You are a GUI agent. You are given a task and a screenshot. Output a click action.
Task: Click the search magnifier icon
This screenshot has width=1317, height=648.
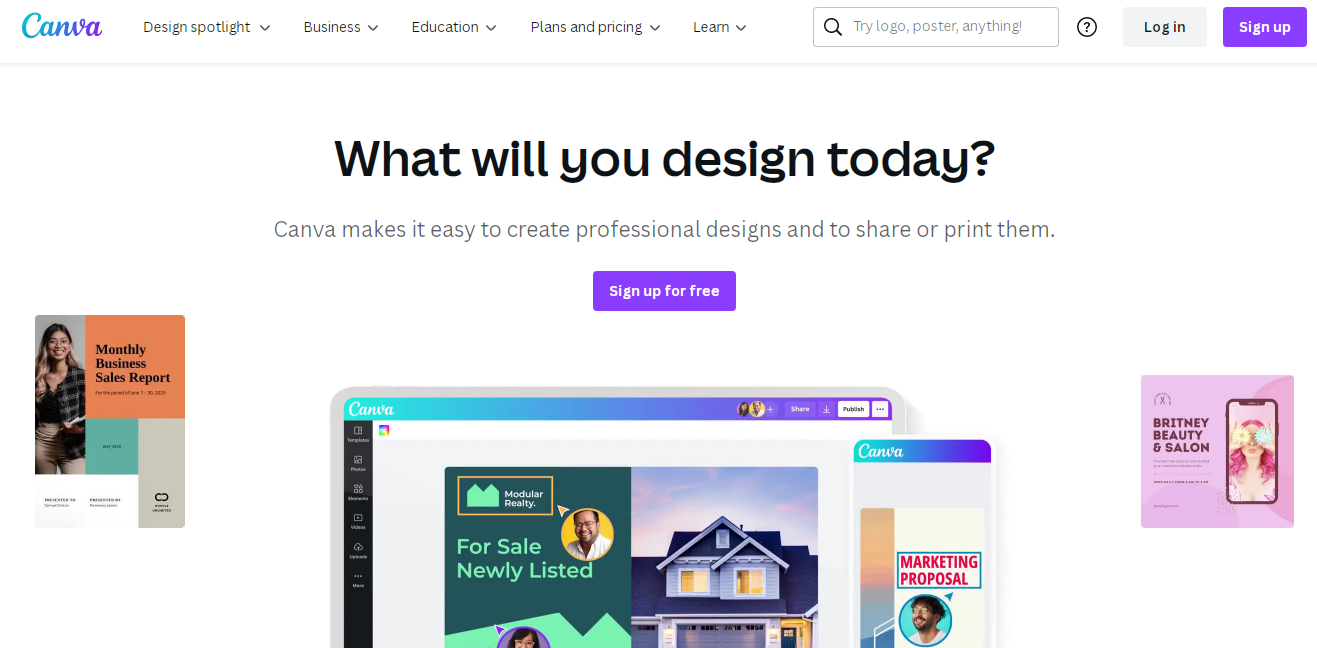click(832, 27)
